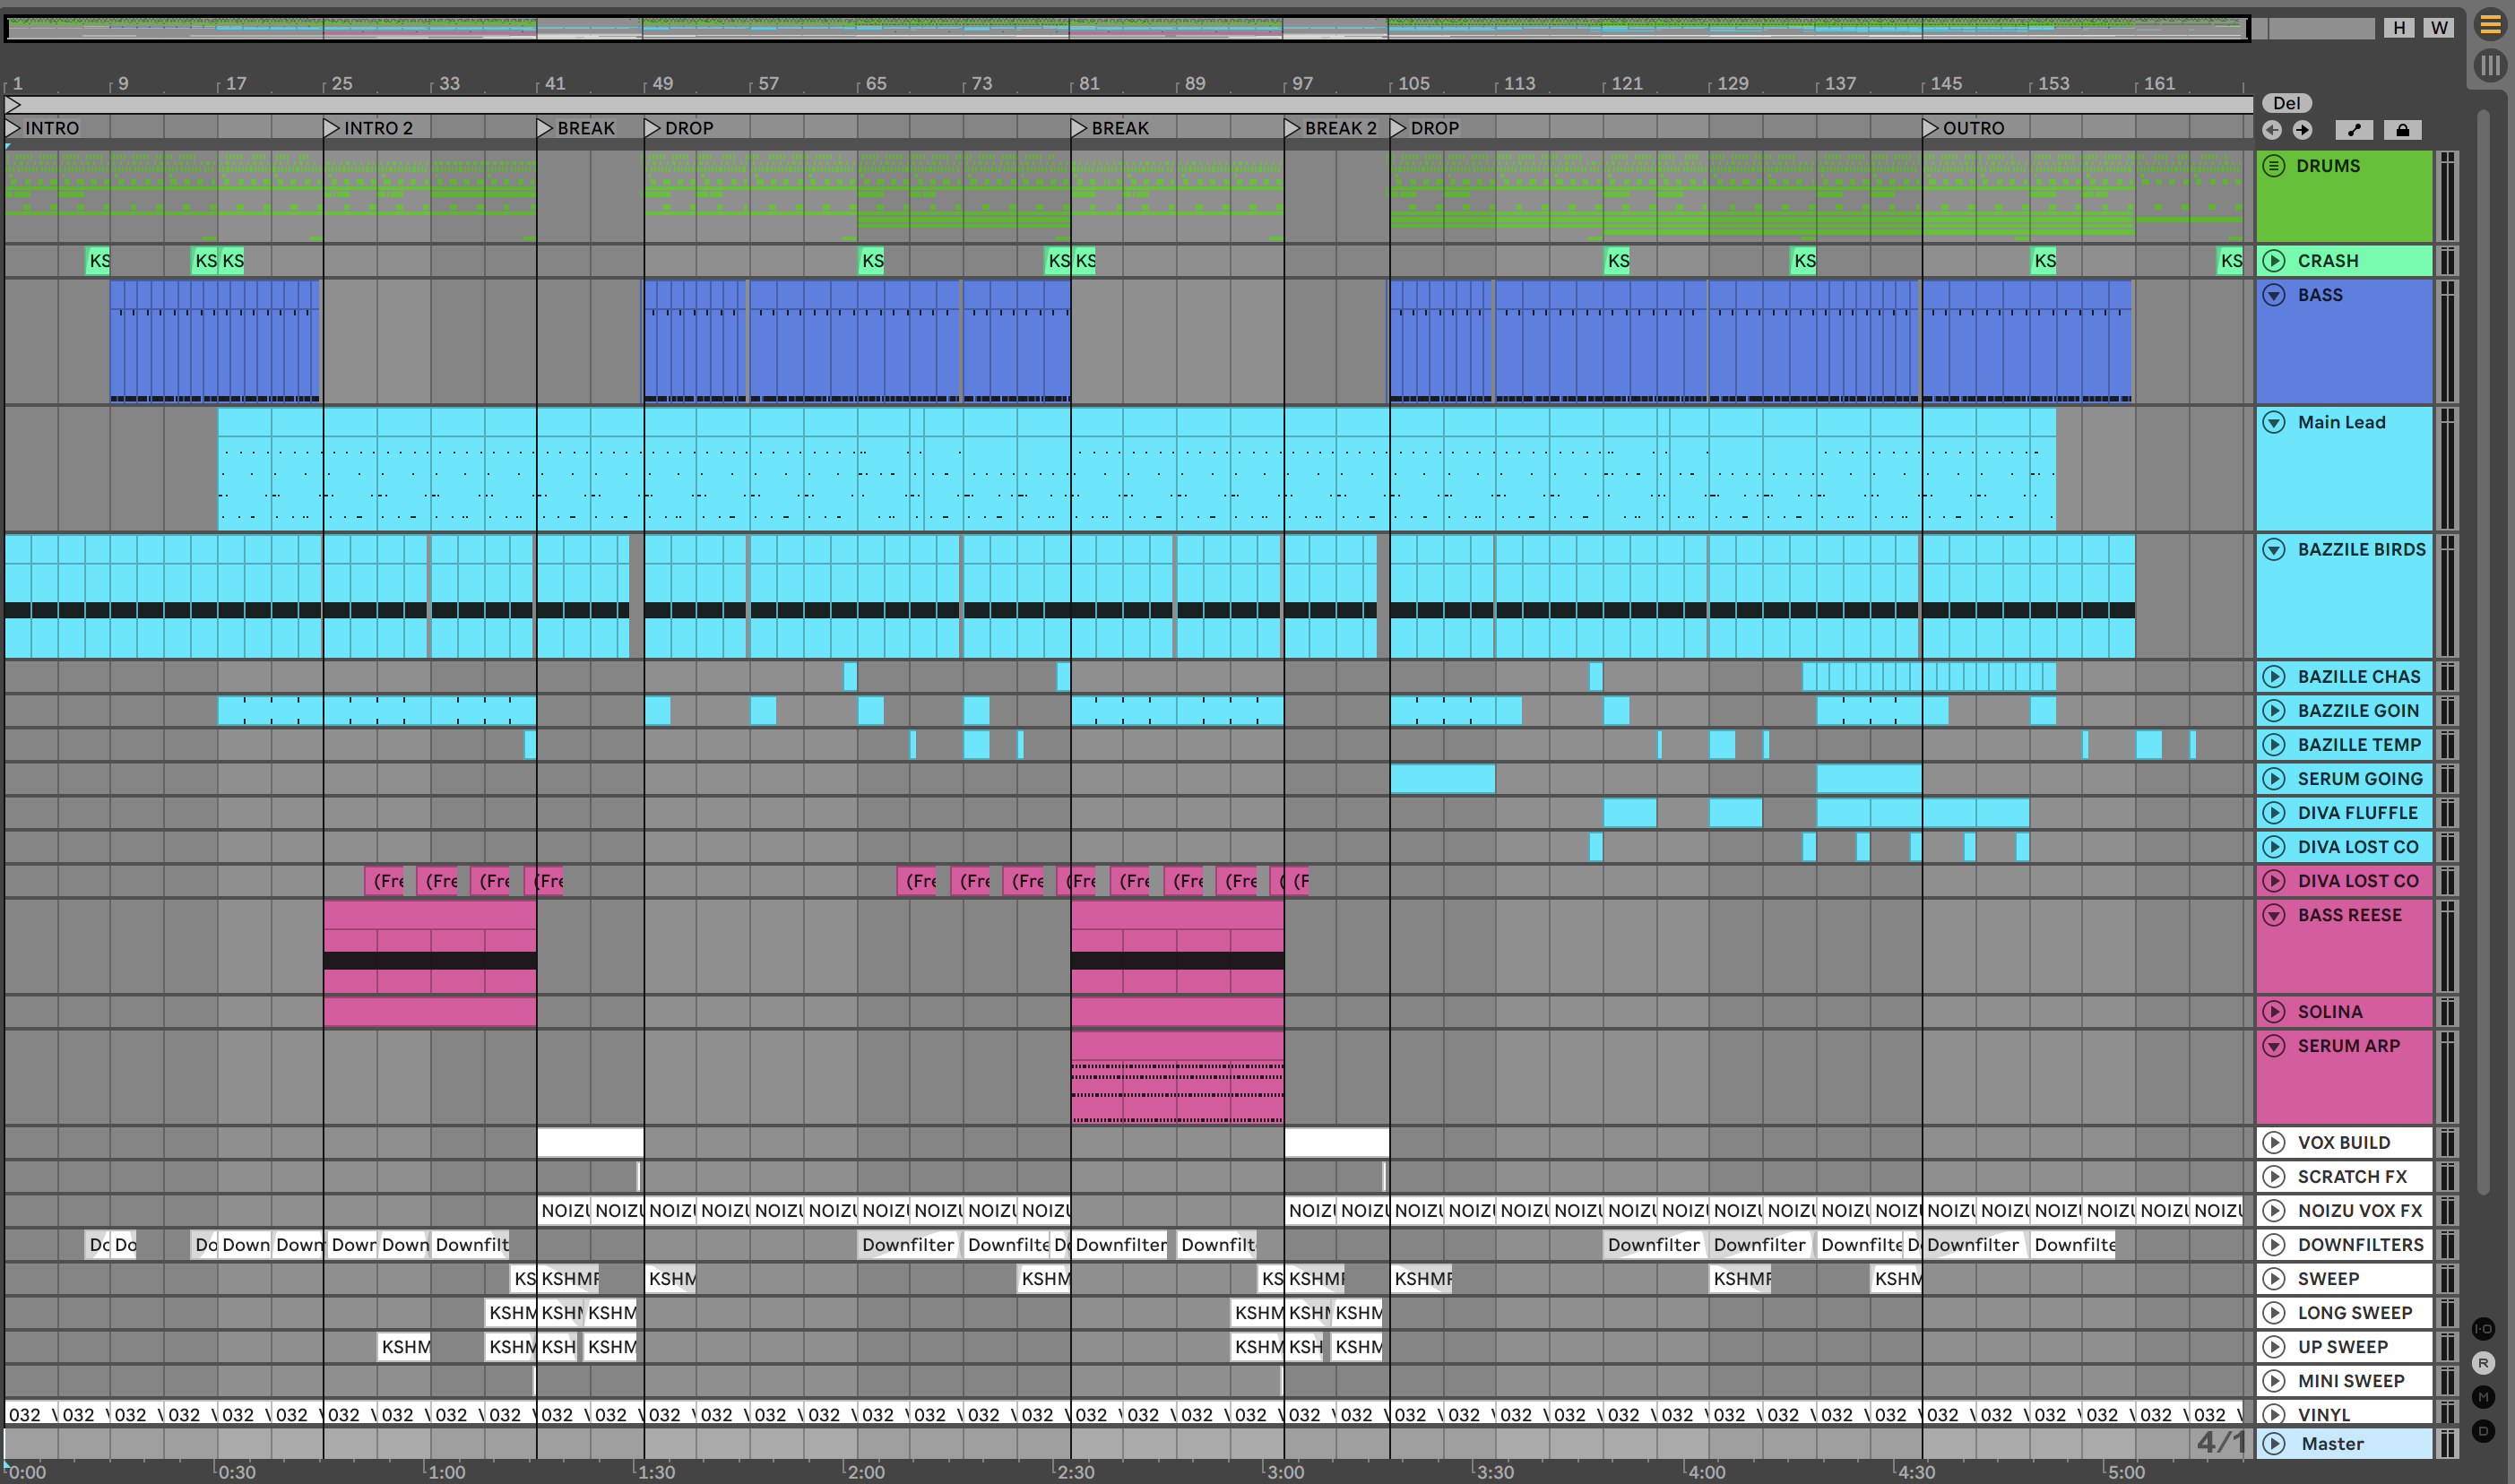The width and height of the screenshot is (2515, 1484).
Task: Unfold the CRASH track
Action: [x=2274, y=261]
